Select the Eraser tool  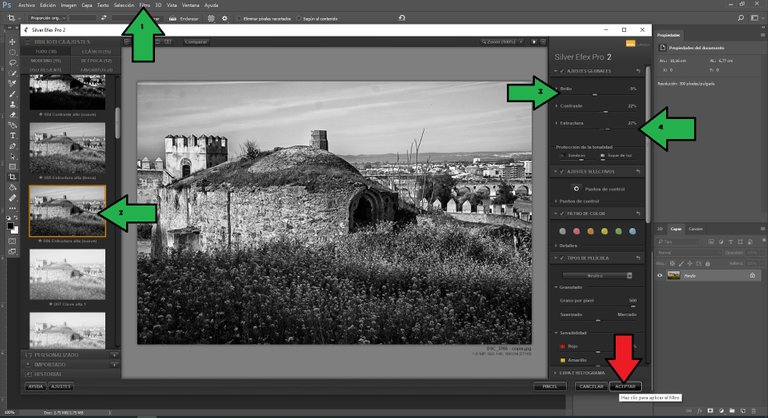[12, 115]
